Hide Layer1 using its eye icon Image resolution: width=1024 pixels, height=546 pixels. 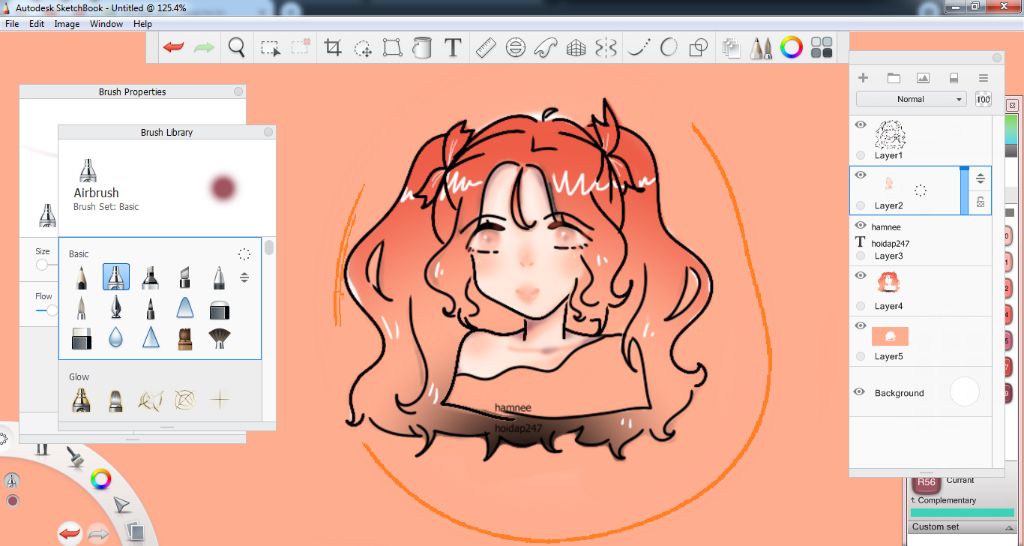coord(860,125)
